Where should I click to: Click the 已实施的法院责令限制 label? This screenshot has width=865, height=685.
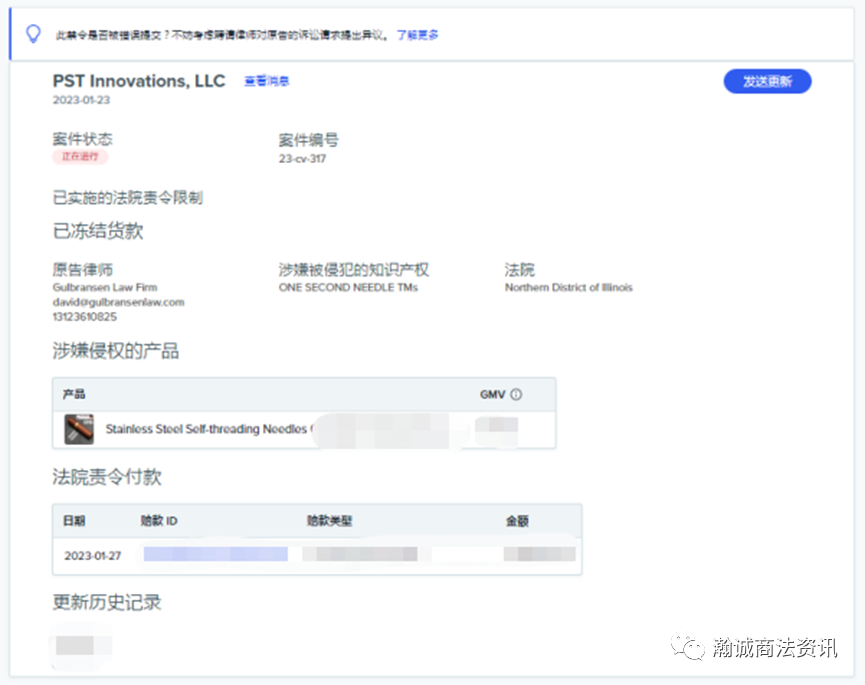tap(128, 197)
